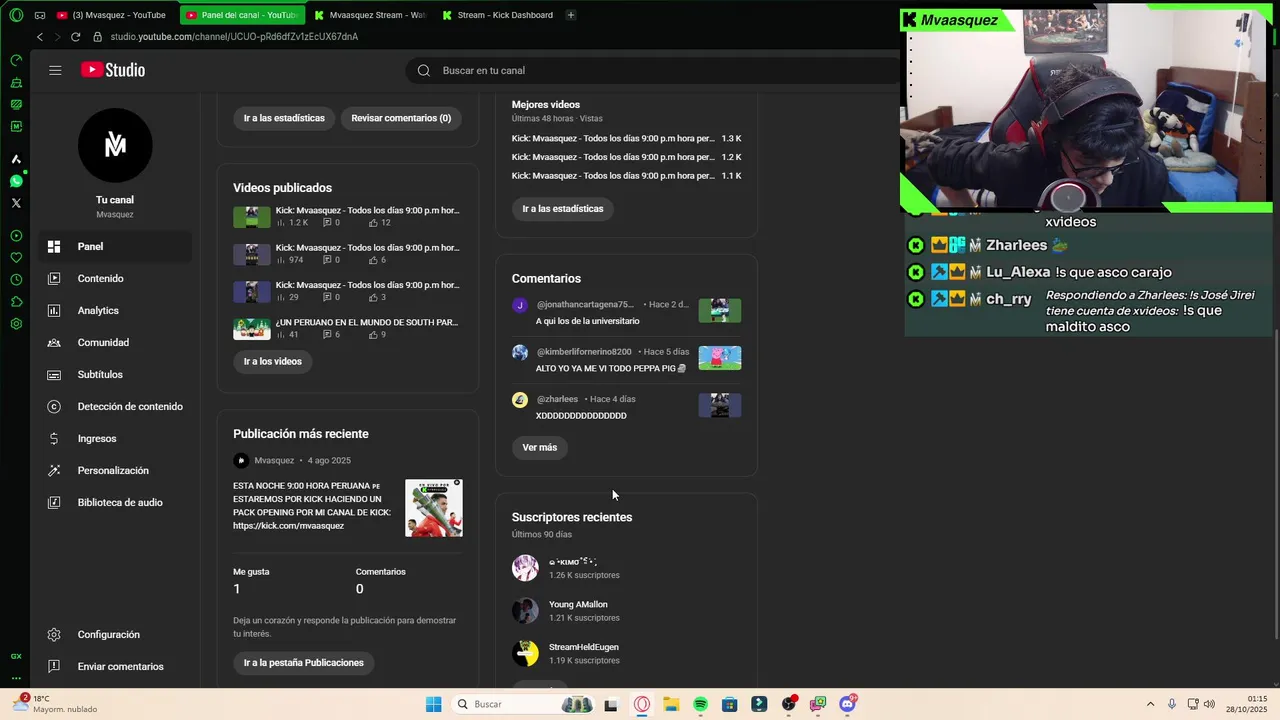Click the YouTube Studio logo

[113, 70]
